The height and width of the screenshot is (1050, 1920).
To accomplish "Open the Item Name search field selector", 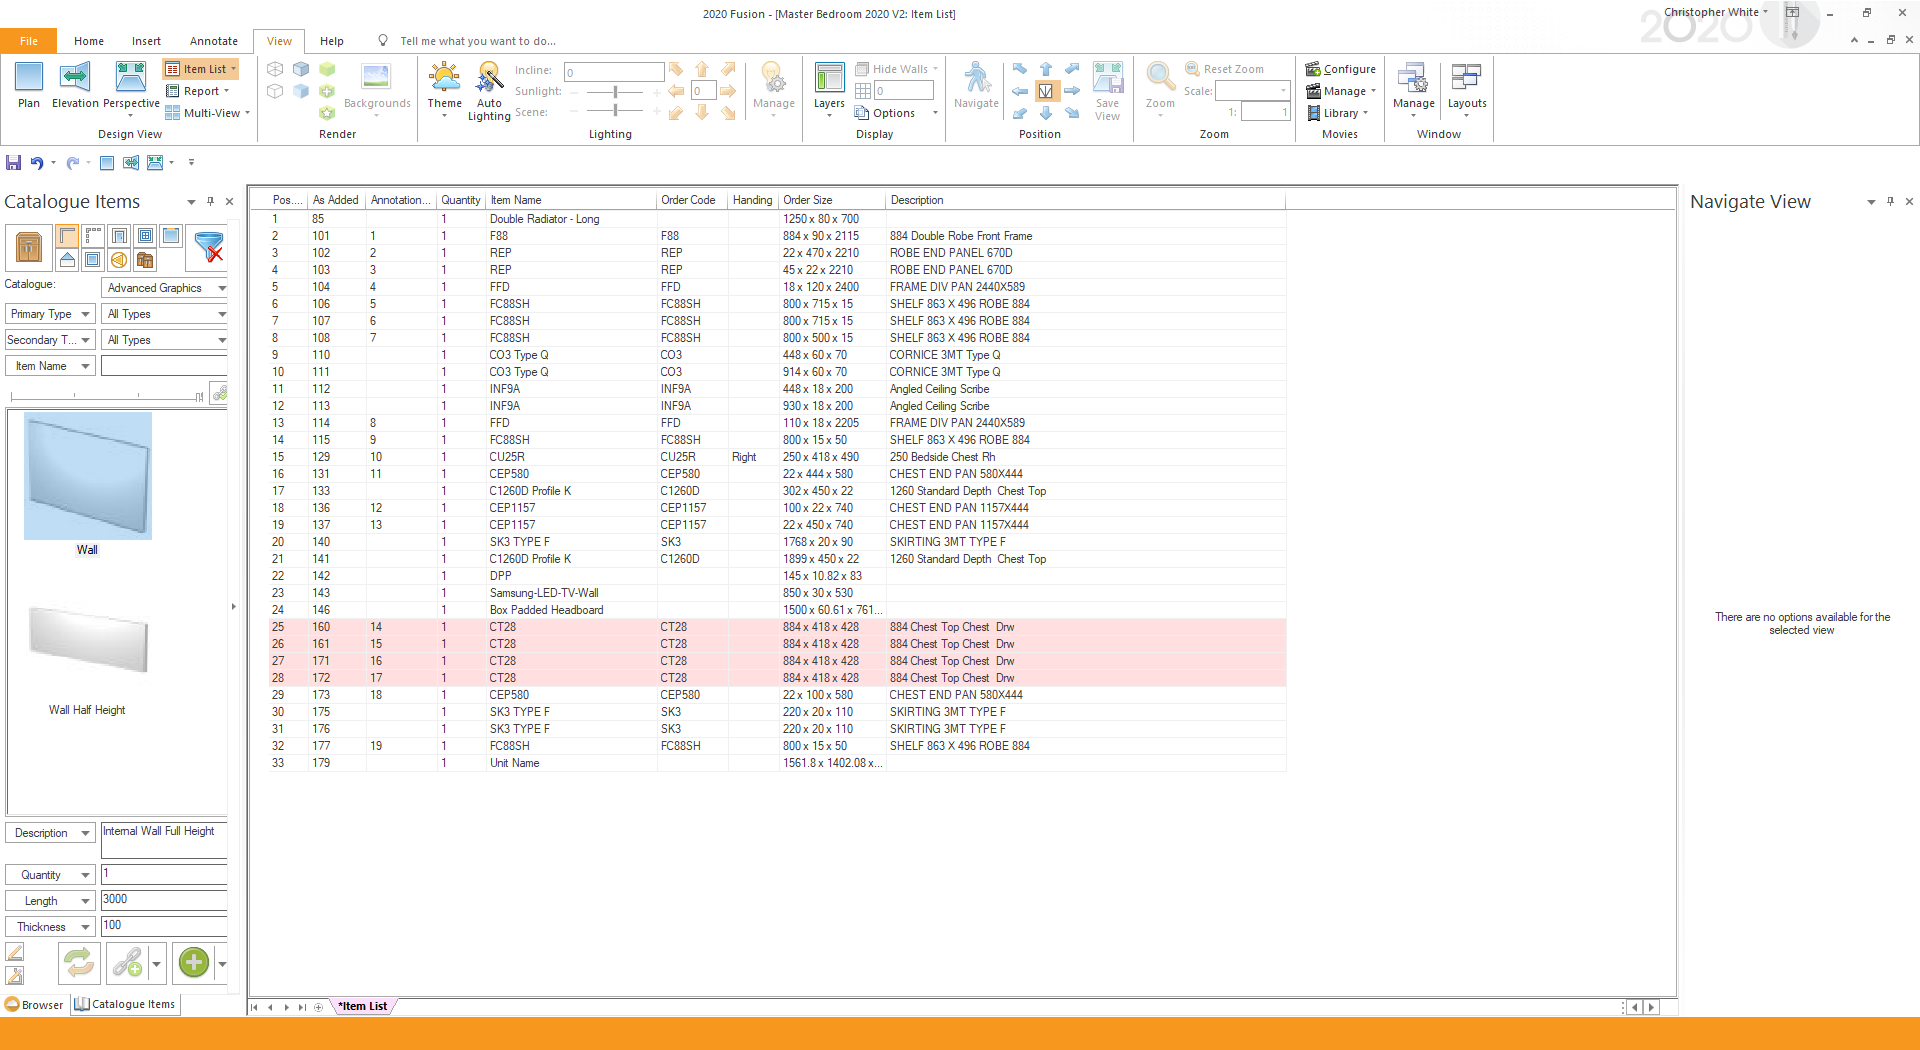I will [x=50, y=366].
